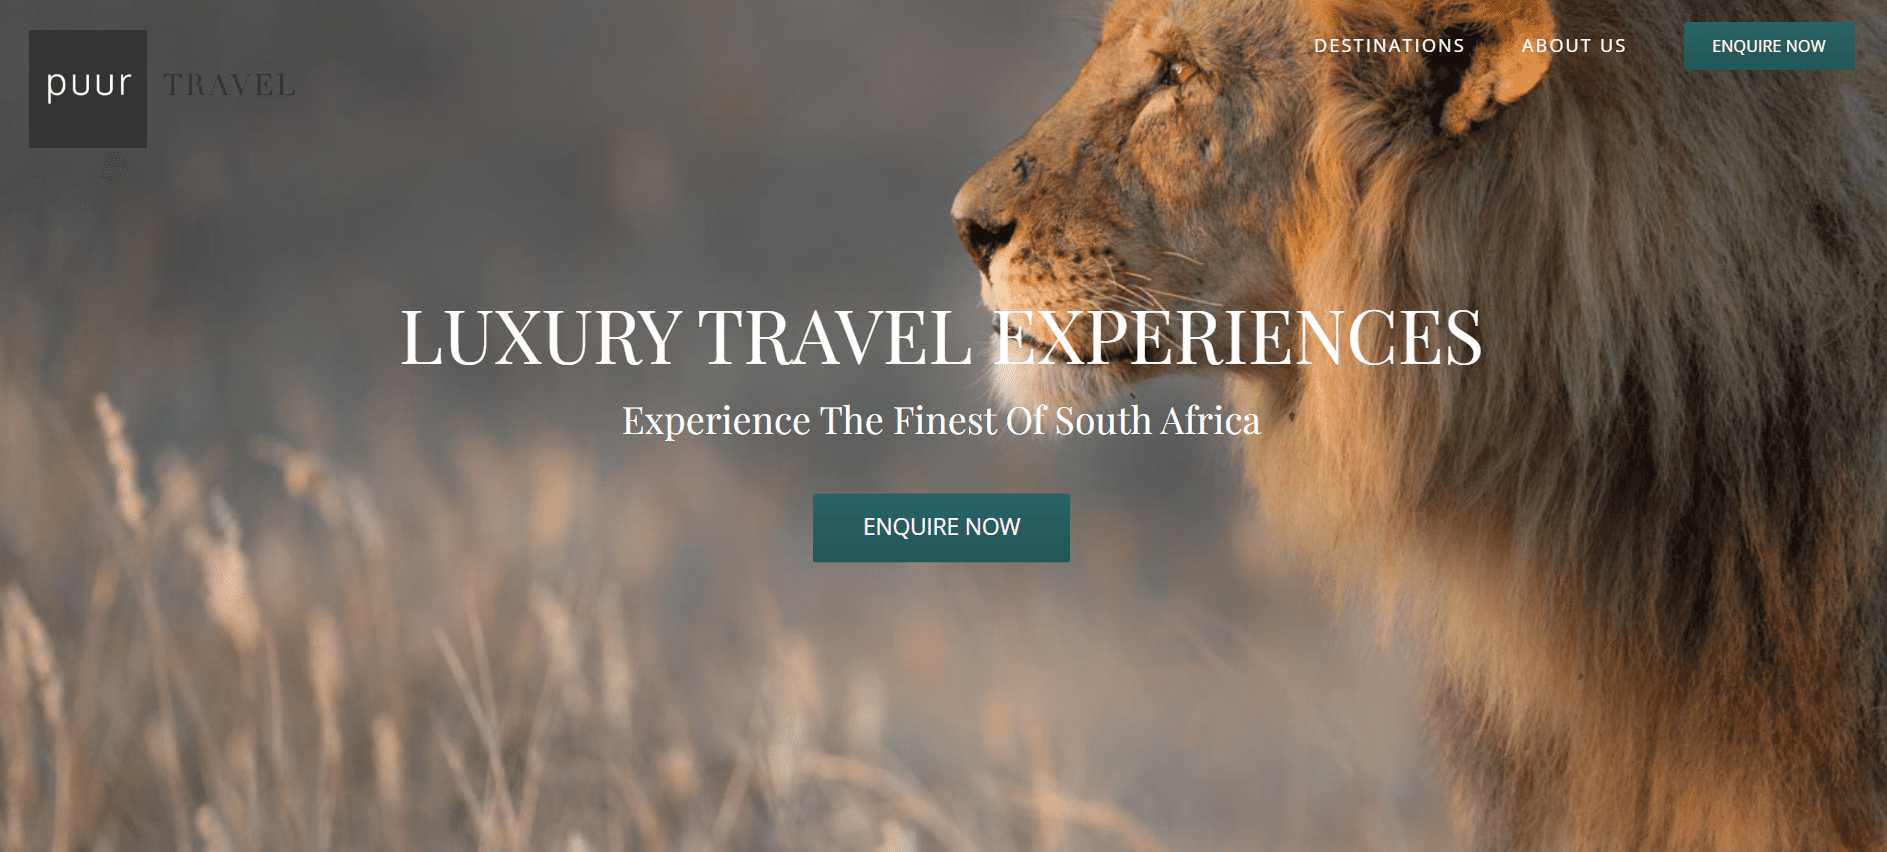The image size is (1887, 852).
Task: Click the TRAVEL wordmark beside the logo
Action: click(230, 86)
